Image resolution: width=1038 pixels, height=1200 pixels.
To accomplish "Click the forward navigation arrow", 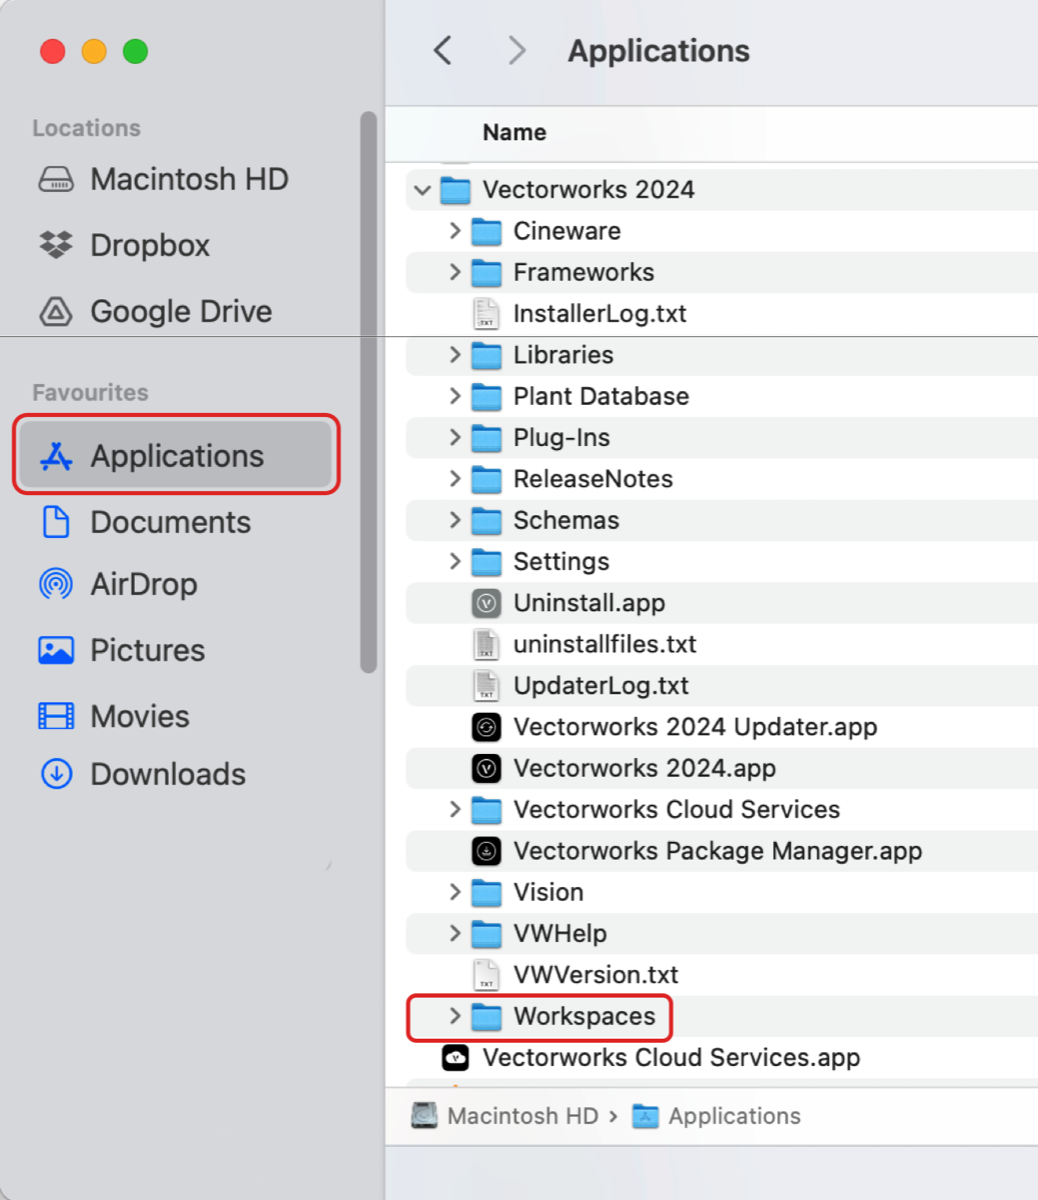I will tap(516, 51).
